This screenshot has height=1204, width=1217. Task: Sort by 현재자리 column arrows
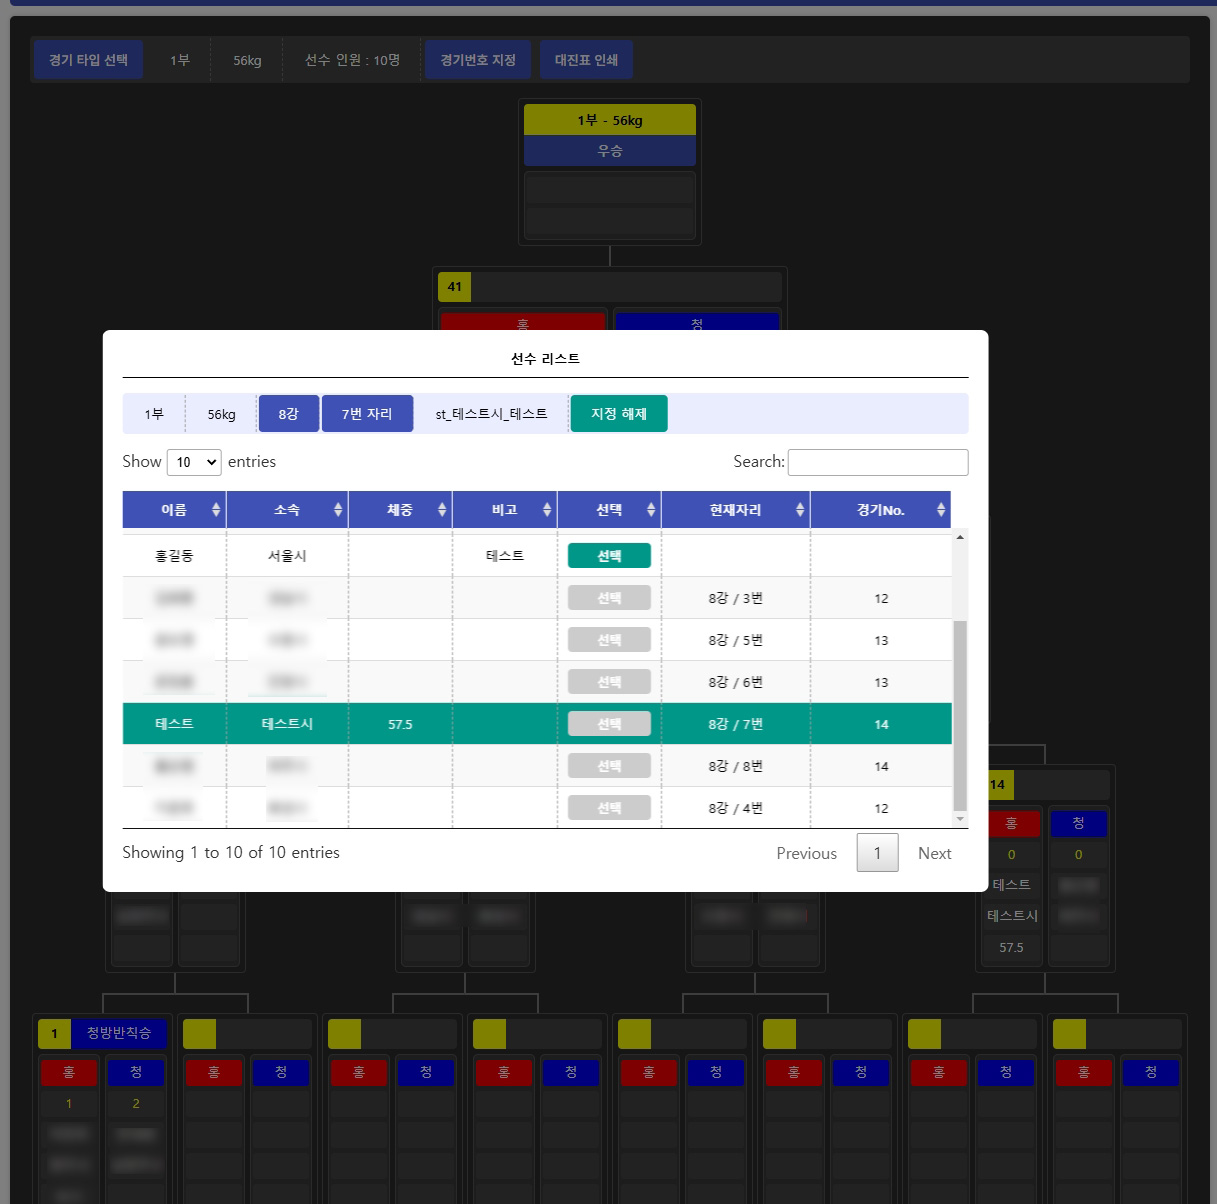800,510
